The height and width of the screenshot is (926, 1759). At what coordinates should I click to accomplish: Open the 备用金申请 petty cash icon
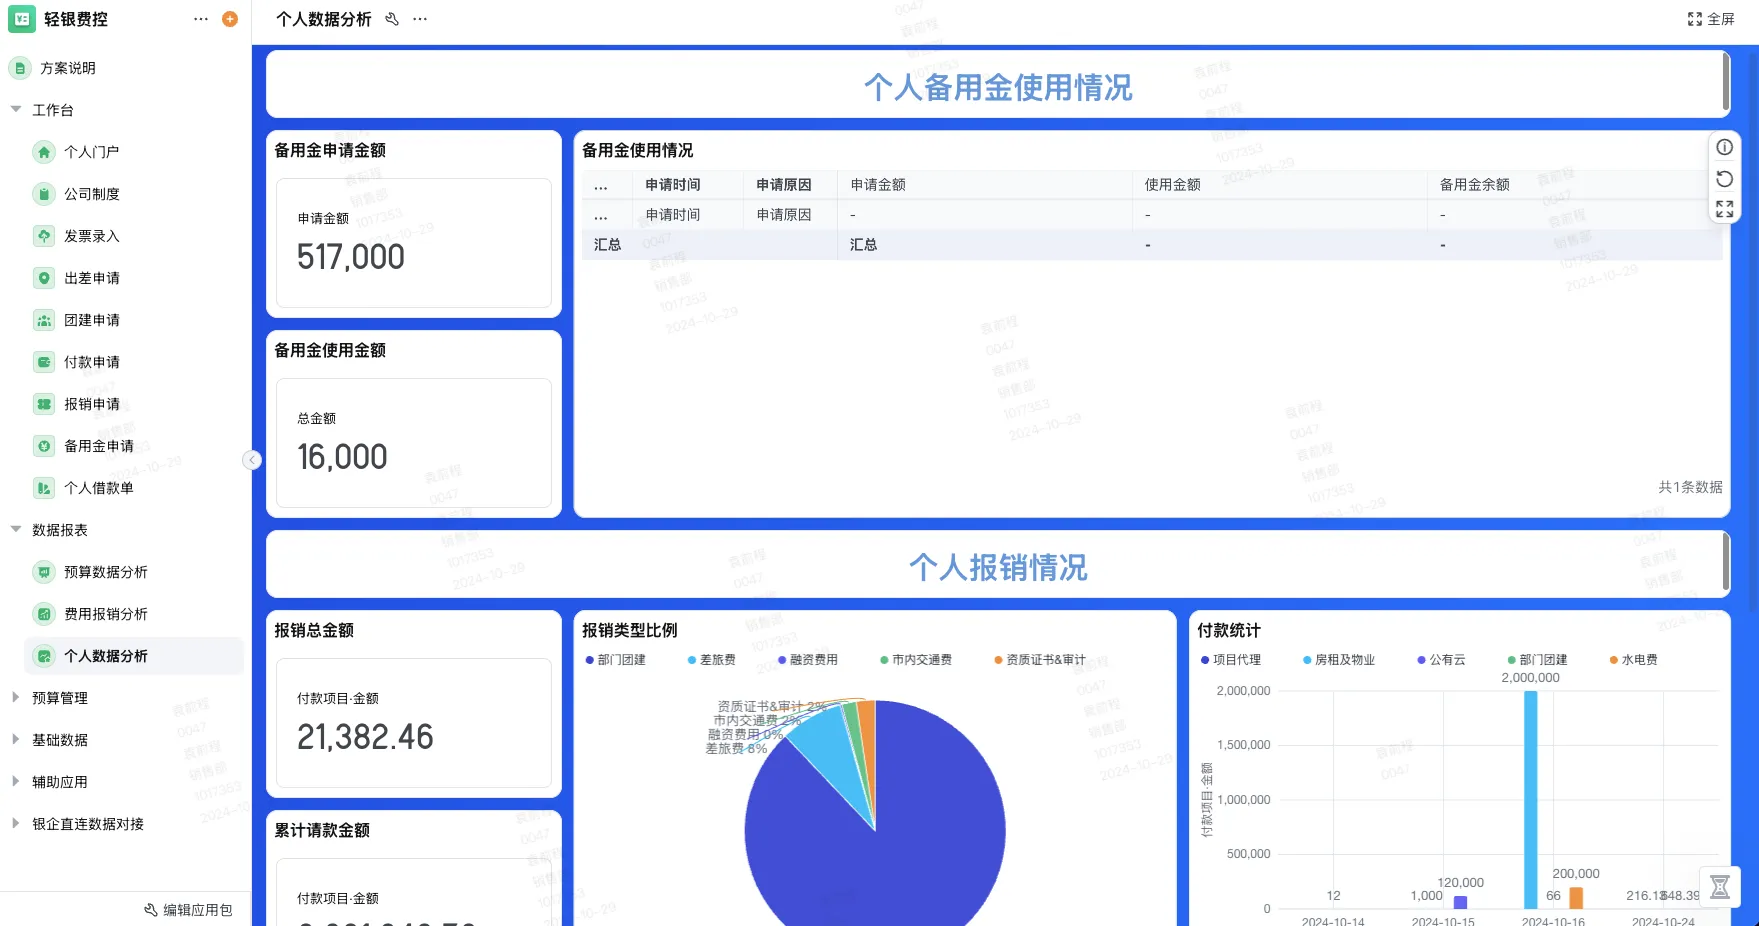(x=44, y=446)
